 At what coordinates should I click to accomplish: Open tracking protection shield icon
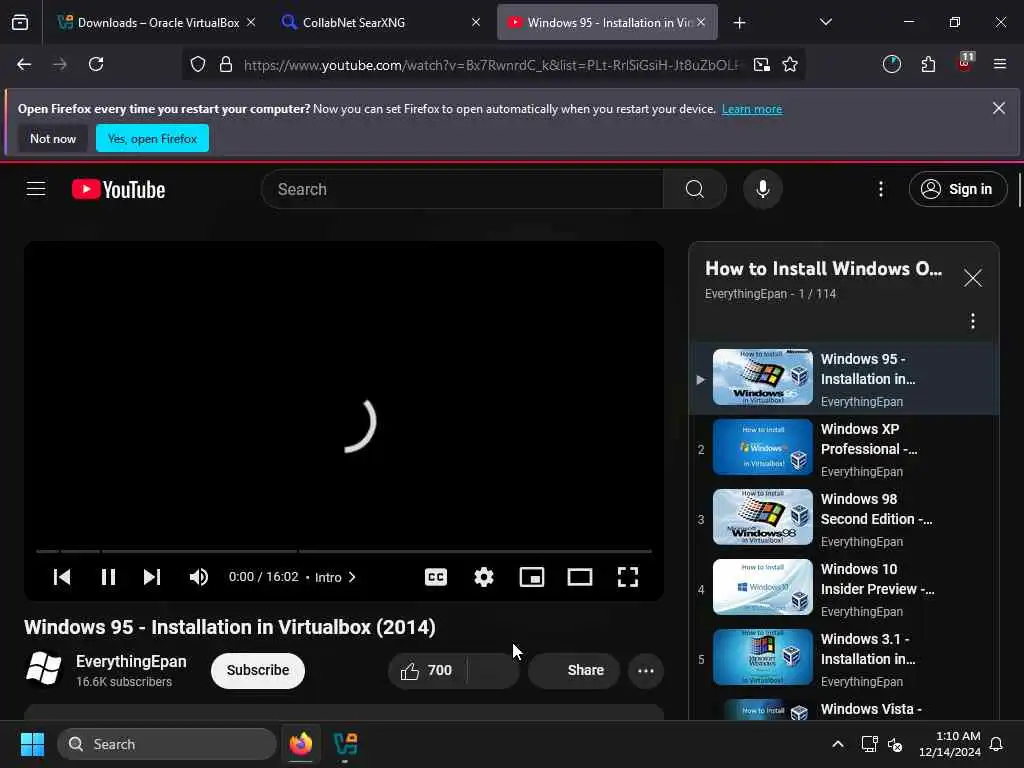click(x=198, y=64)
